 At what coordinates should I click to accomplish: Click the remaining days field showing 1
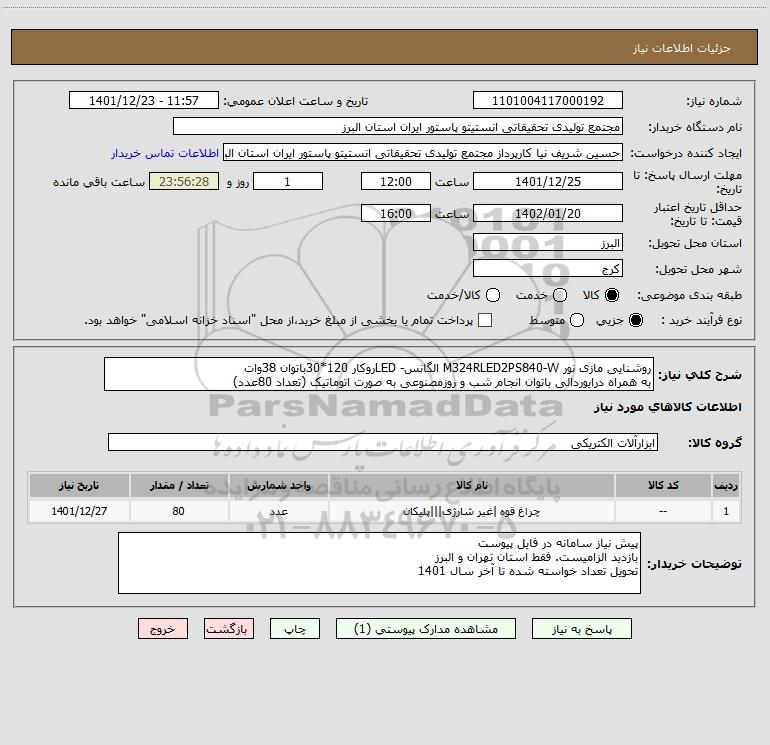pyautogui.click(x=288, y=181)
